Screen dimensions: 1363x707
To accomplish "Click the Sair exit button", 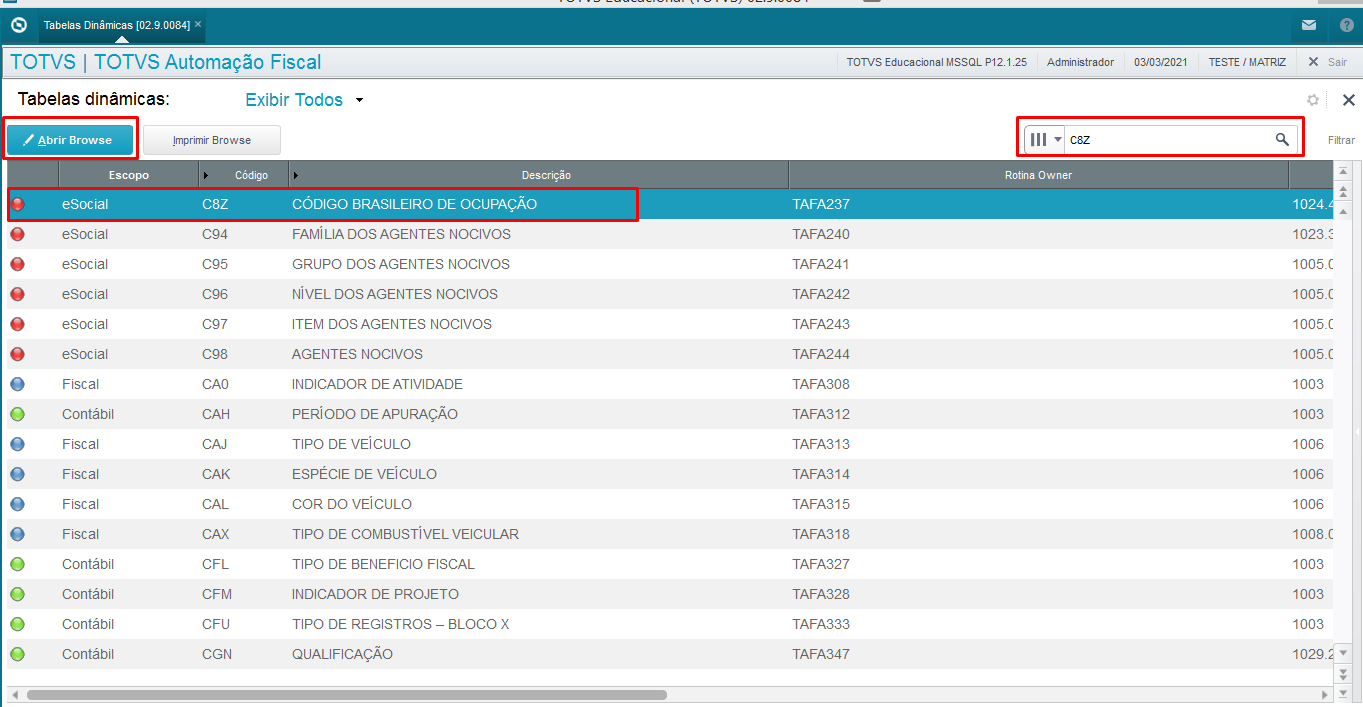I will point(1328,62).
